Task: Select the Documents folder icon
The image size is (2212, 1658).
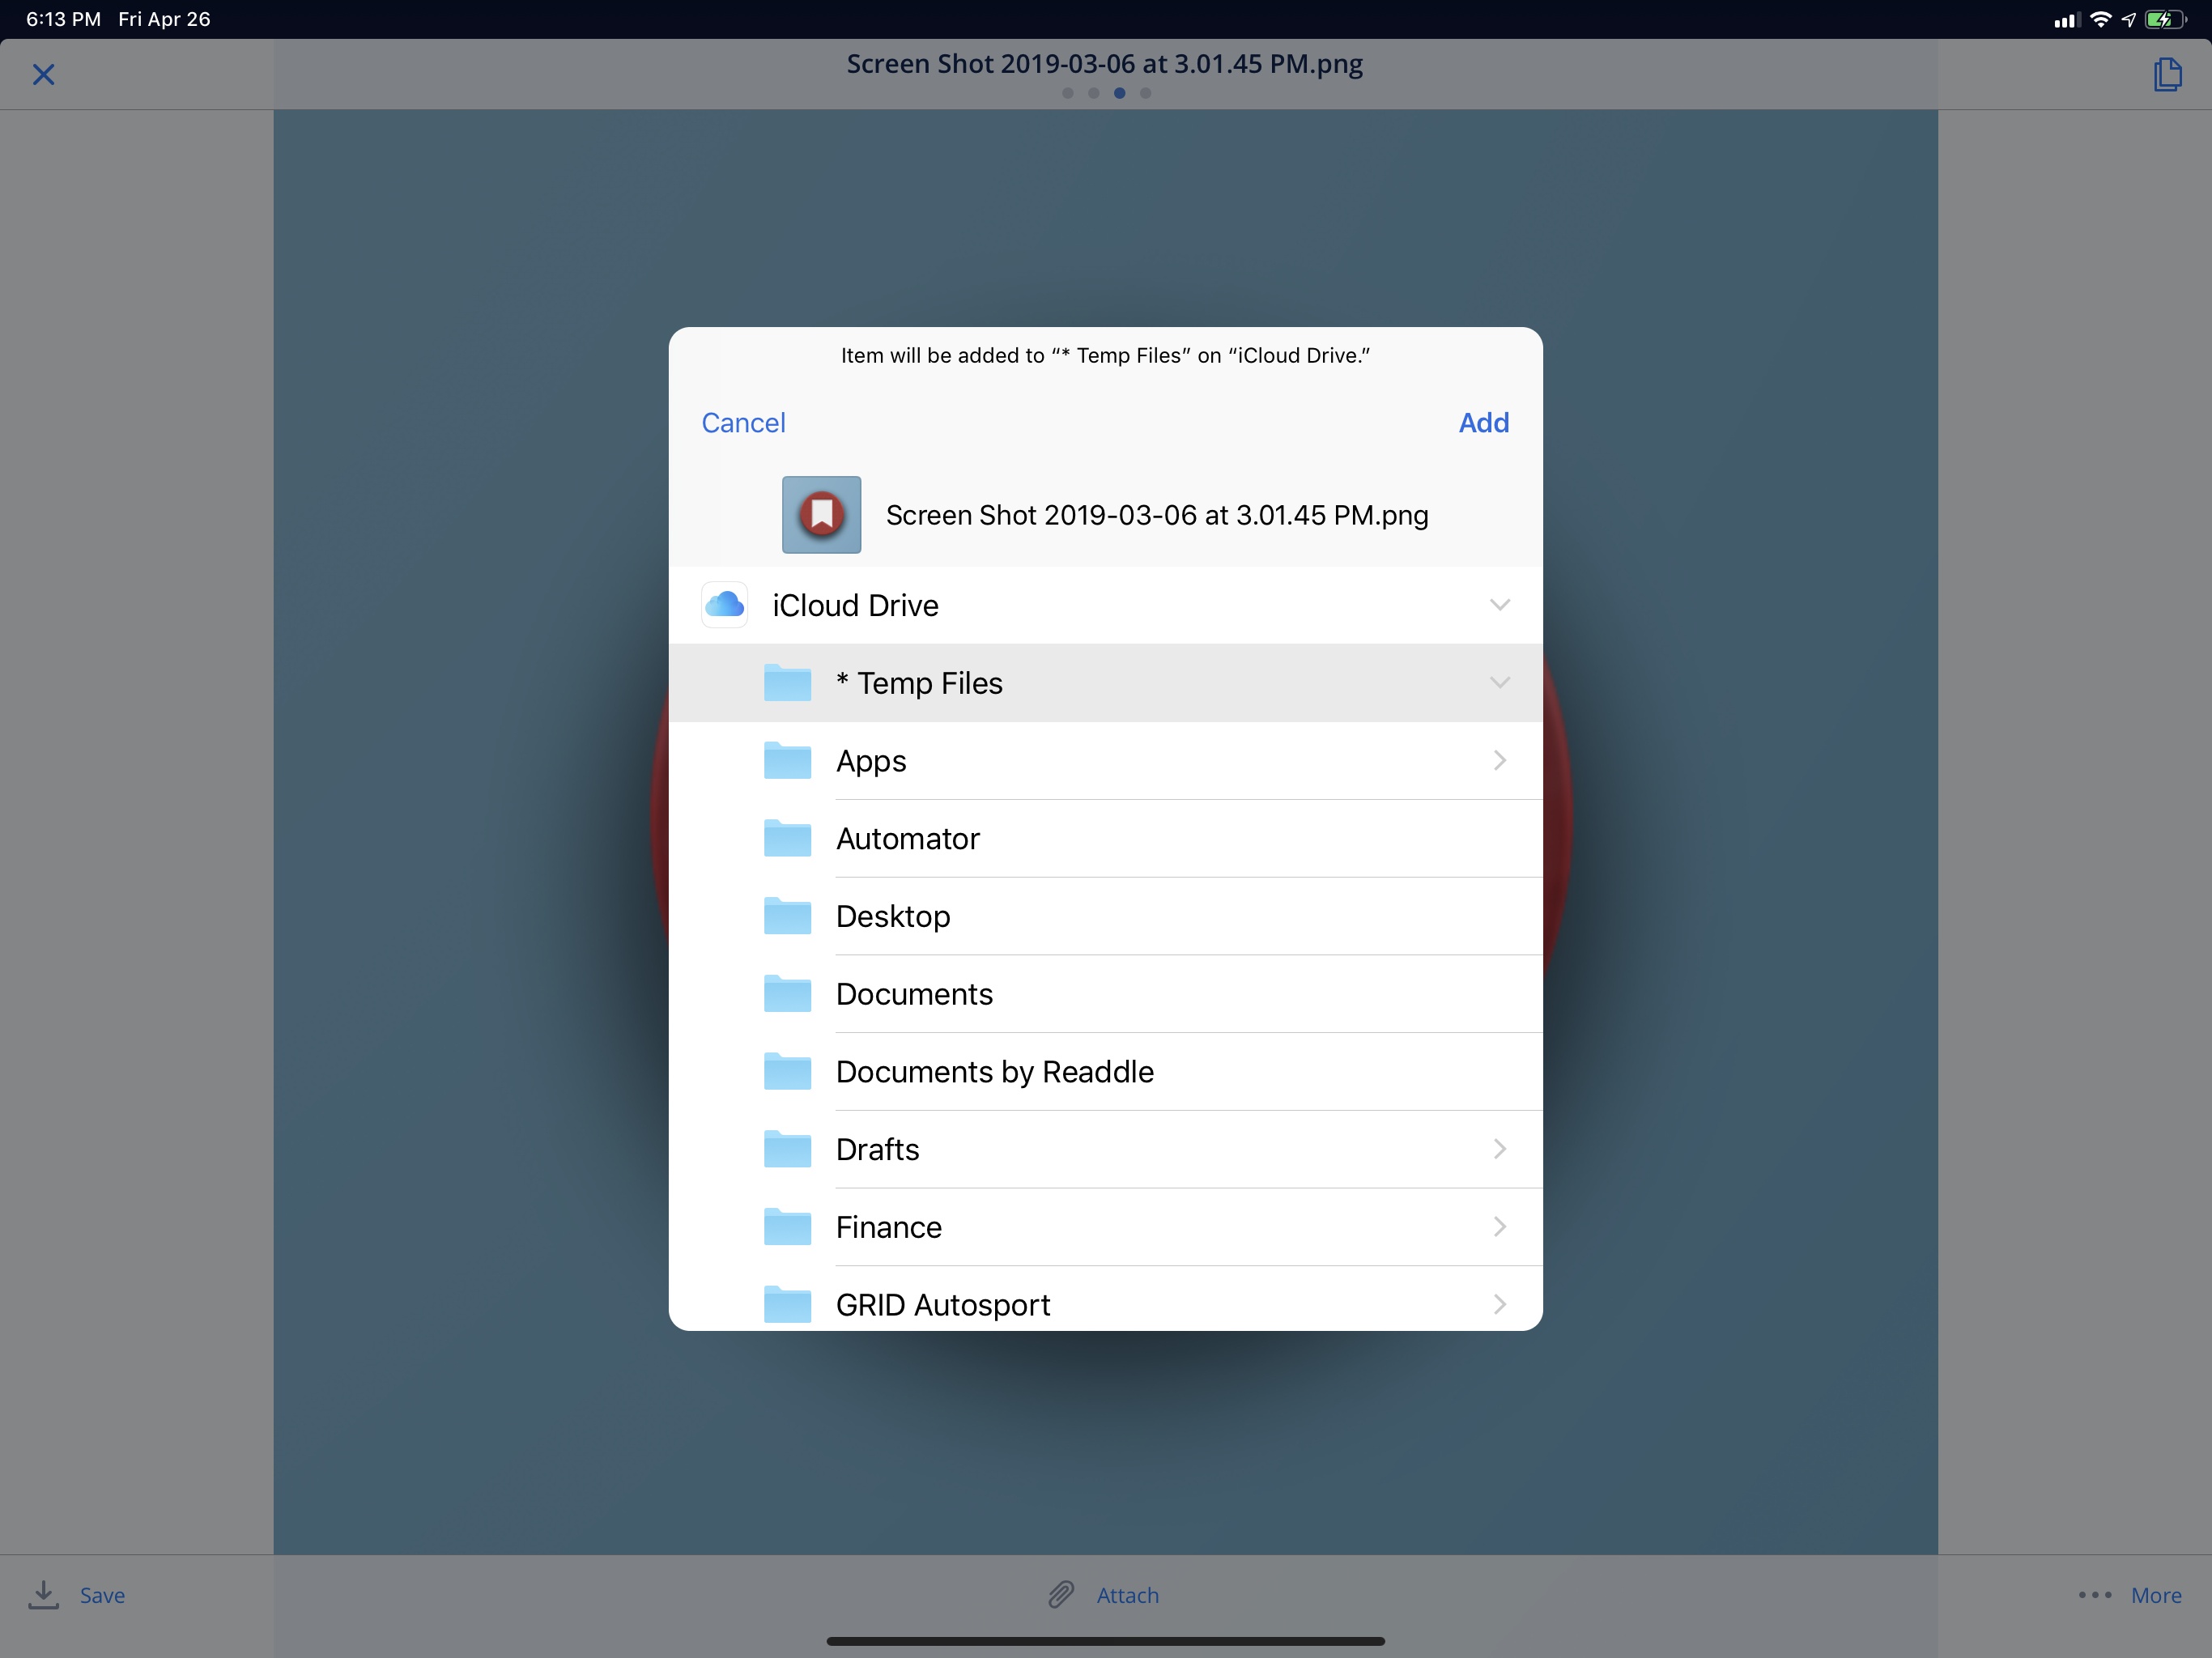Action: [x=787, y=993]
